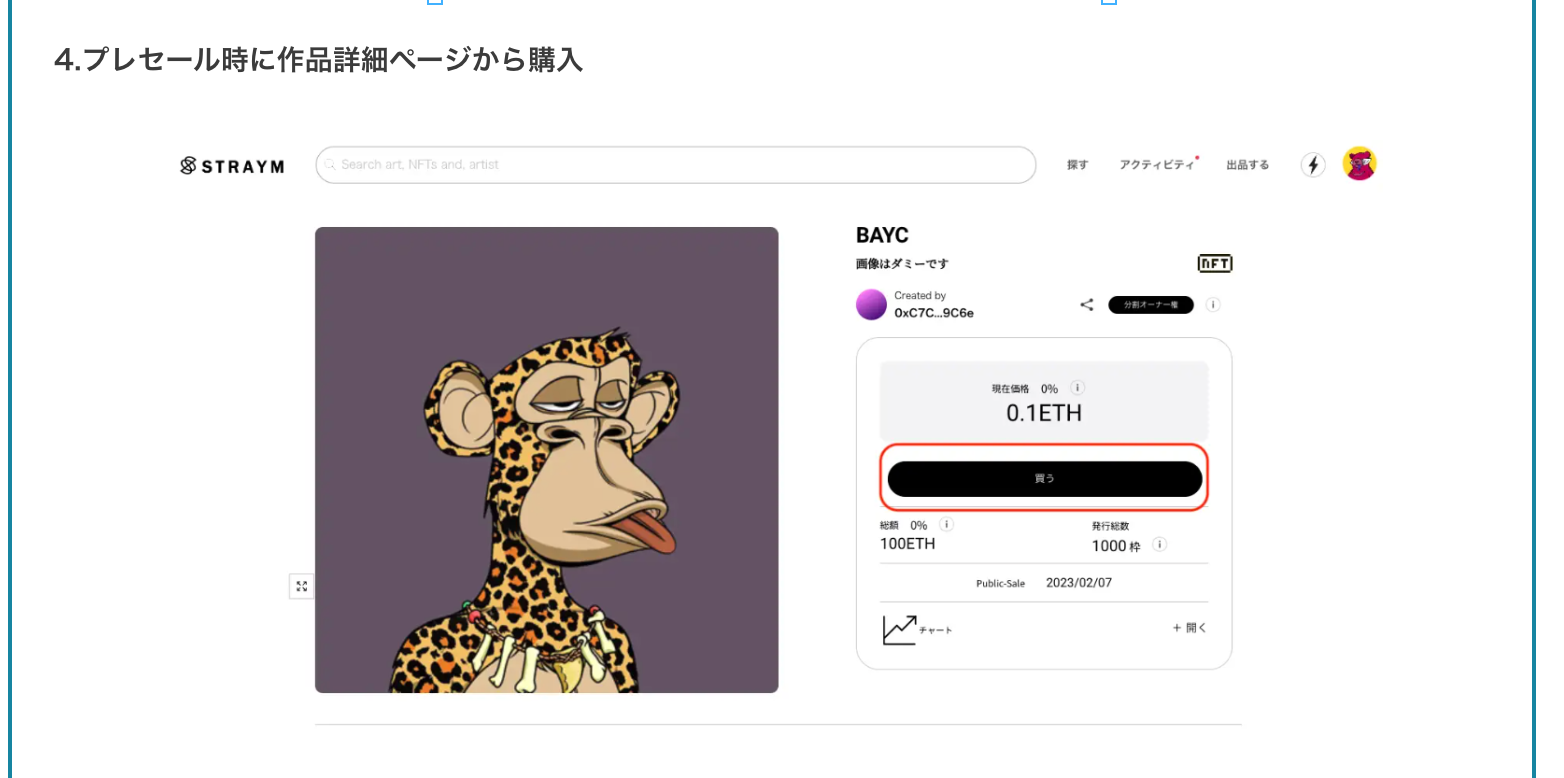Viewport: 1564px width, 778px height.
Task: Expand the artwork image to fullscreen
Action: pos(301,586)
